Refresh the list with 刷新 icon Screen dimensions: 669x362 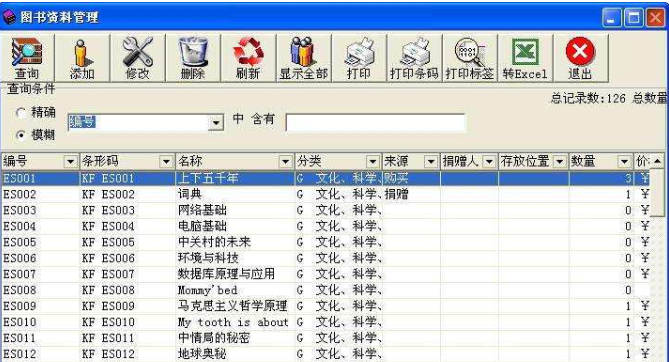248,58
